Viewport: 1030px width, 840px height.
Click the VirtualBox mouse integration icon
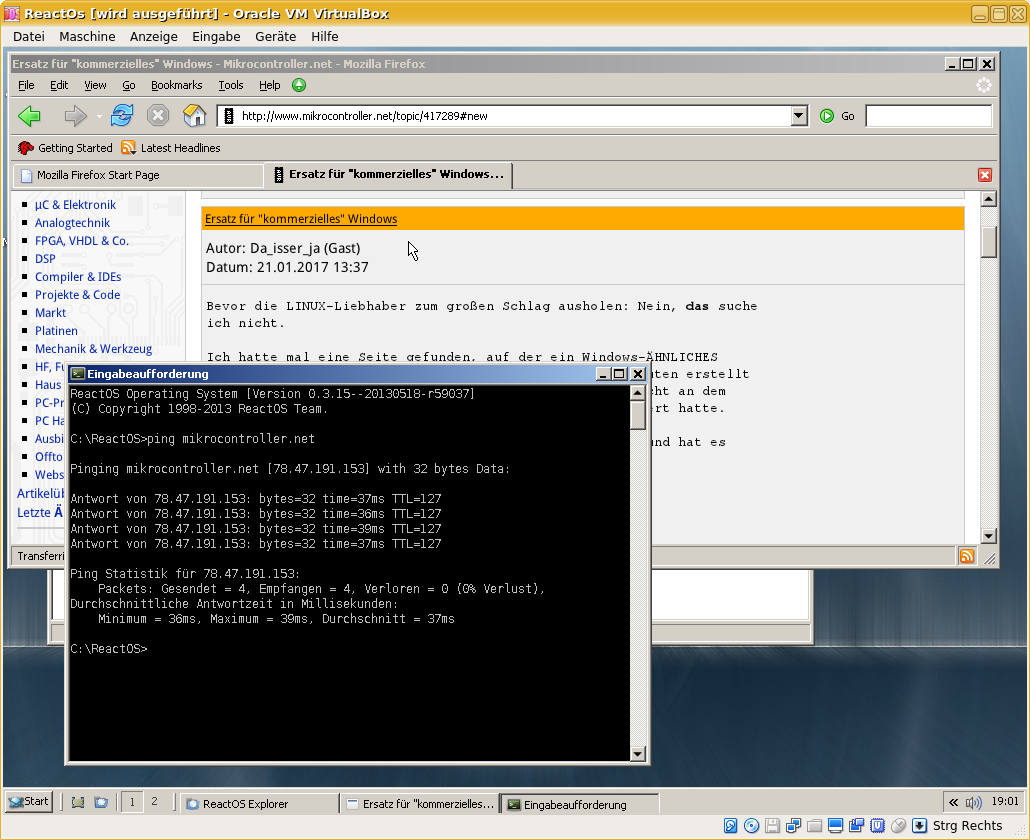(x=899, y=826)
